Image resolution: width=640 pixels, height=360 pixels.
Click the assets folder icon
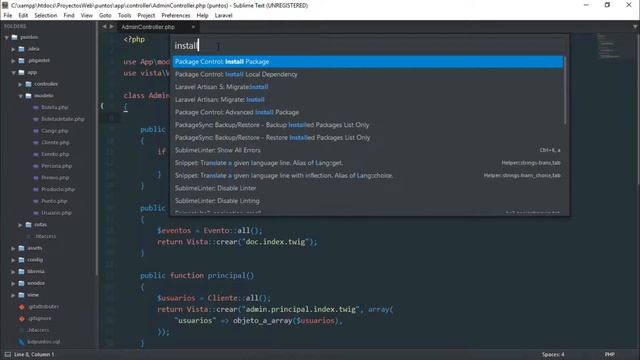(22, 248)
